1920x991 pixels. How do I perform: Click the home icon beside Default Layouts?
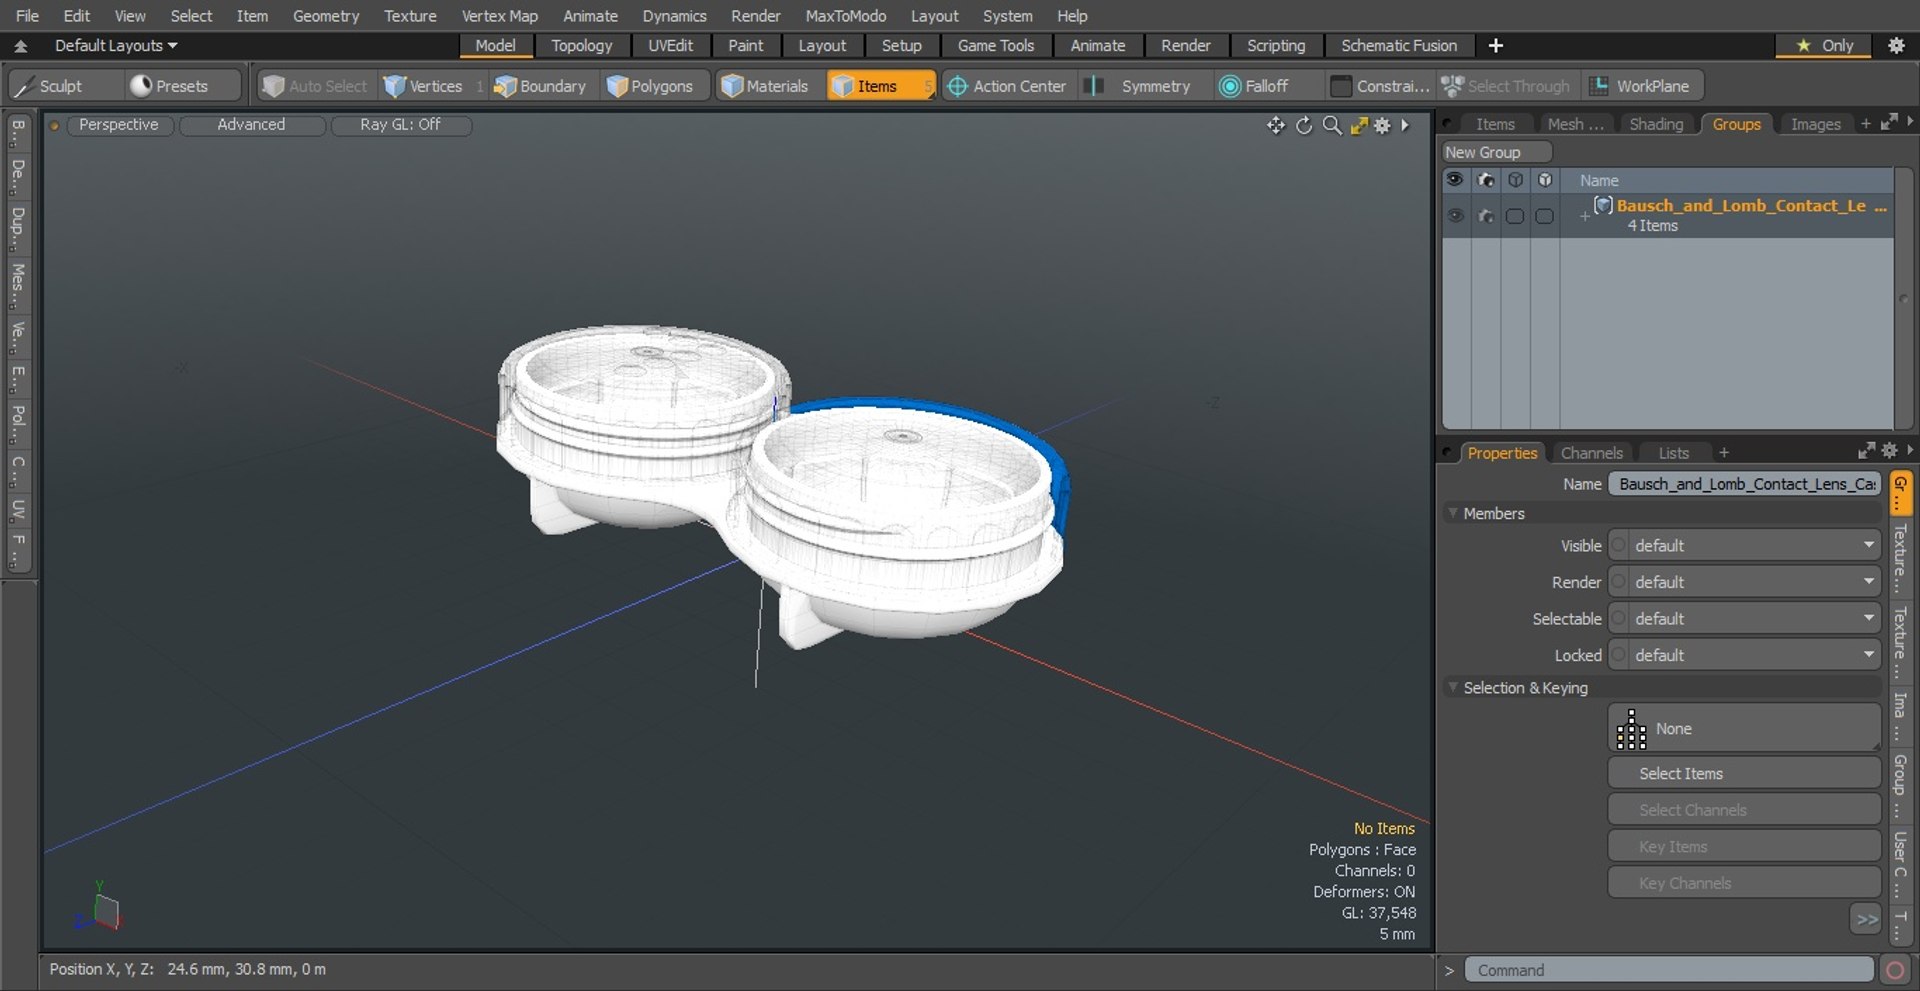[20, 46]
